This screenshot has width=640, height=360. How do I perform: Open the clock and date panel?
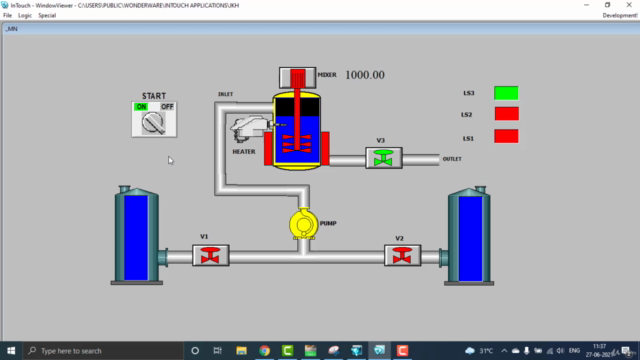click(x=599, y=351)
